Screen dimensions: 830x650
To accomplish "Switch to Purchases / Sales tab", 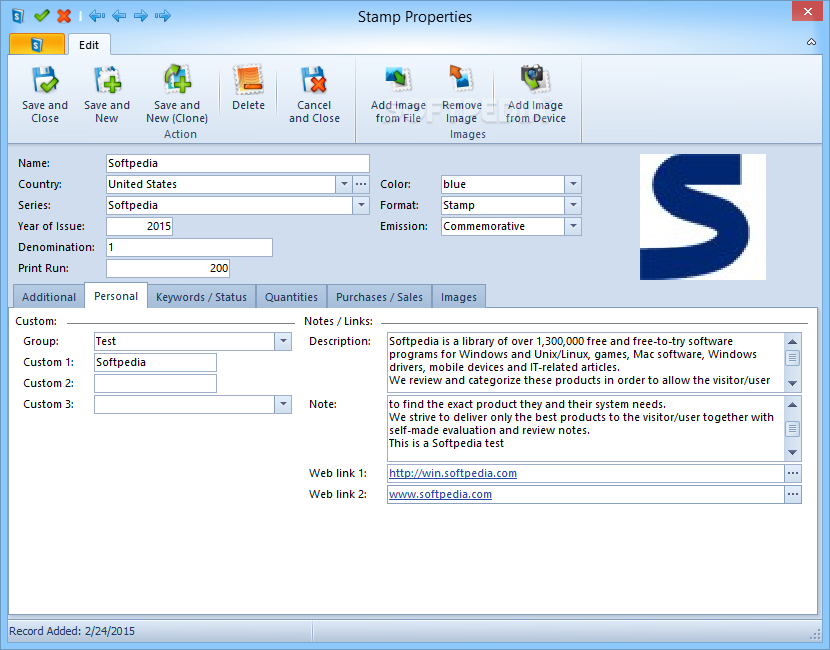I will coord(380,297).
